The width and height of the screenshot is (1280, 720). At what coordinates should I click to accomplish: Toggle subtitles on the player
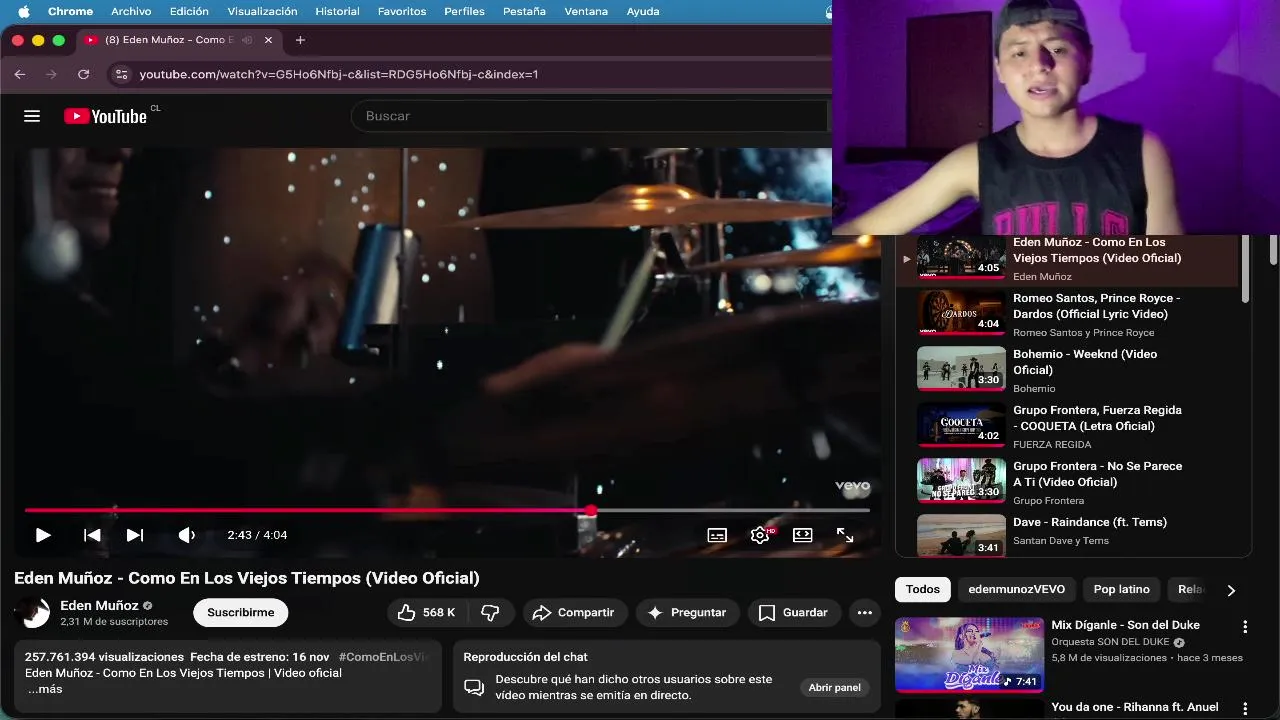(717, 535)
